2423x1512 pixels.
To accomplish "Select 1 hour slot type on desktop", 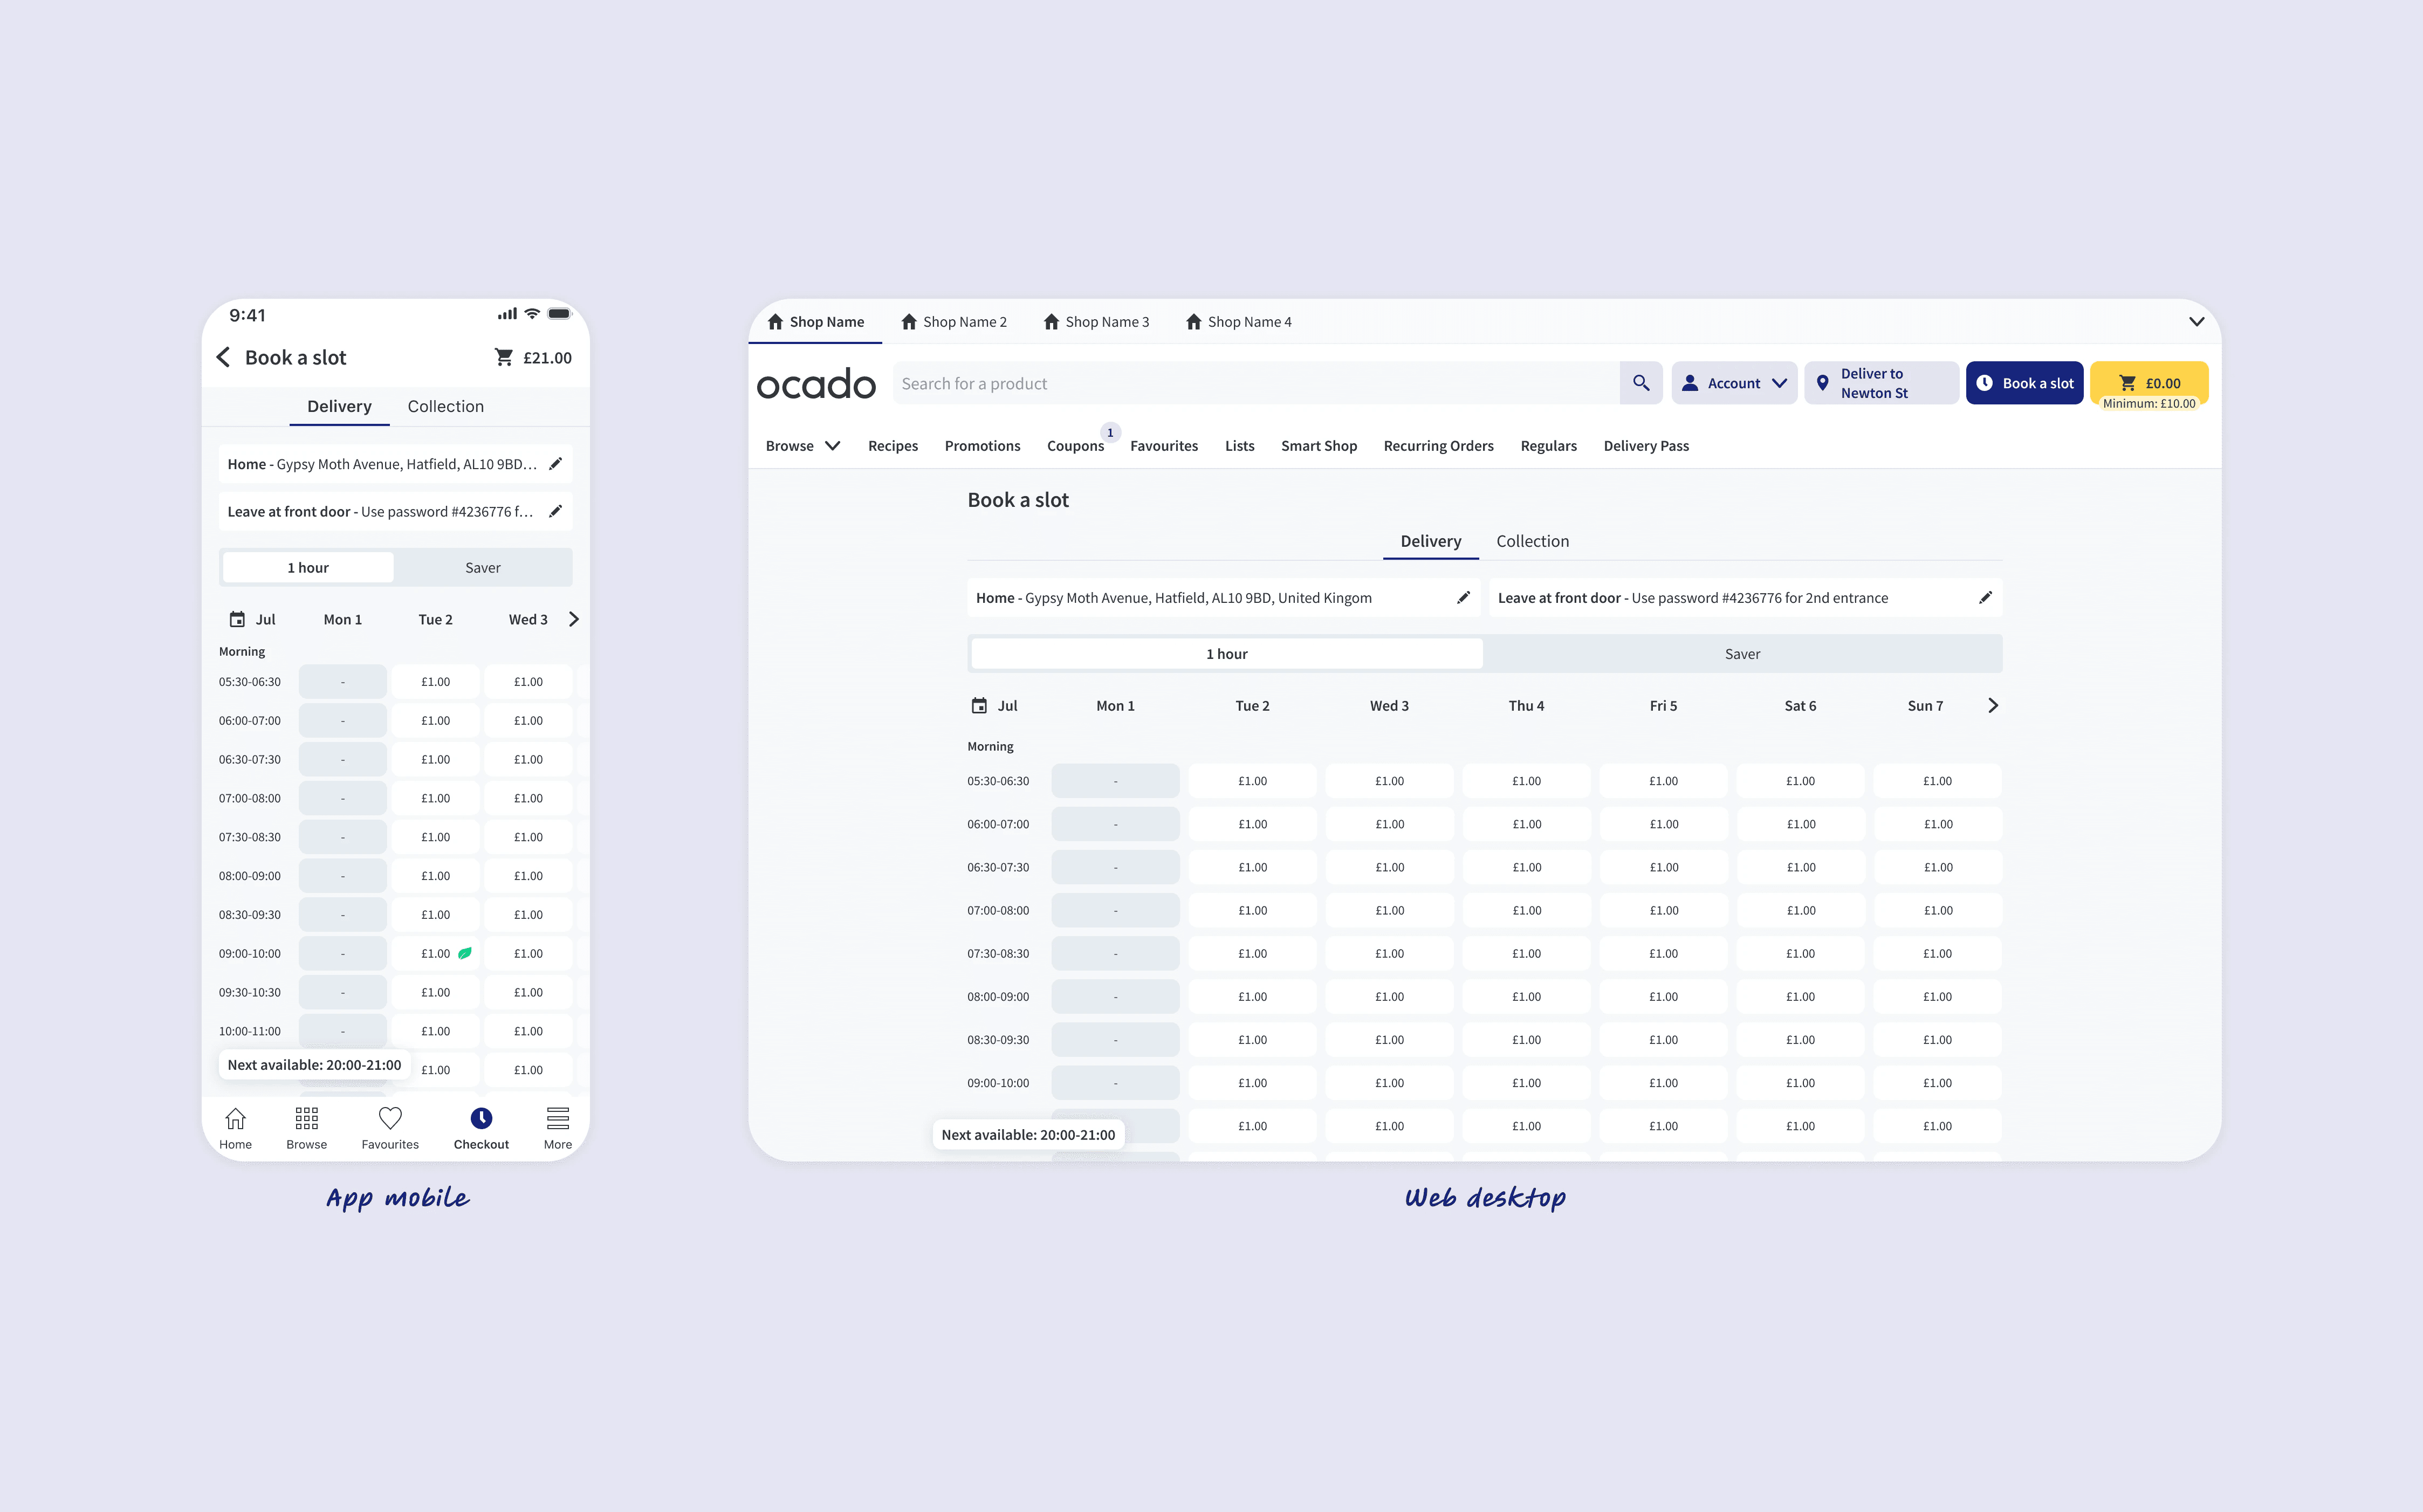I will coord(1226,654).
